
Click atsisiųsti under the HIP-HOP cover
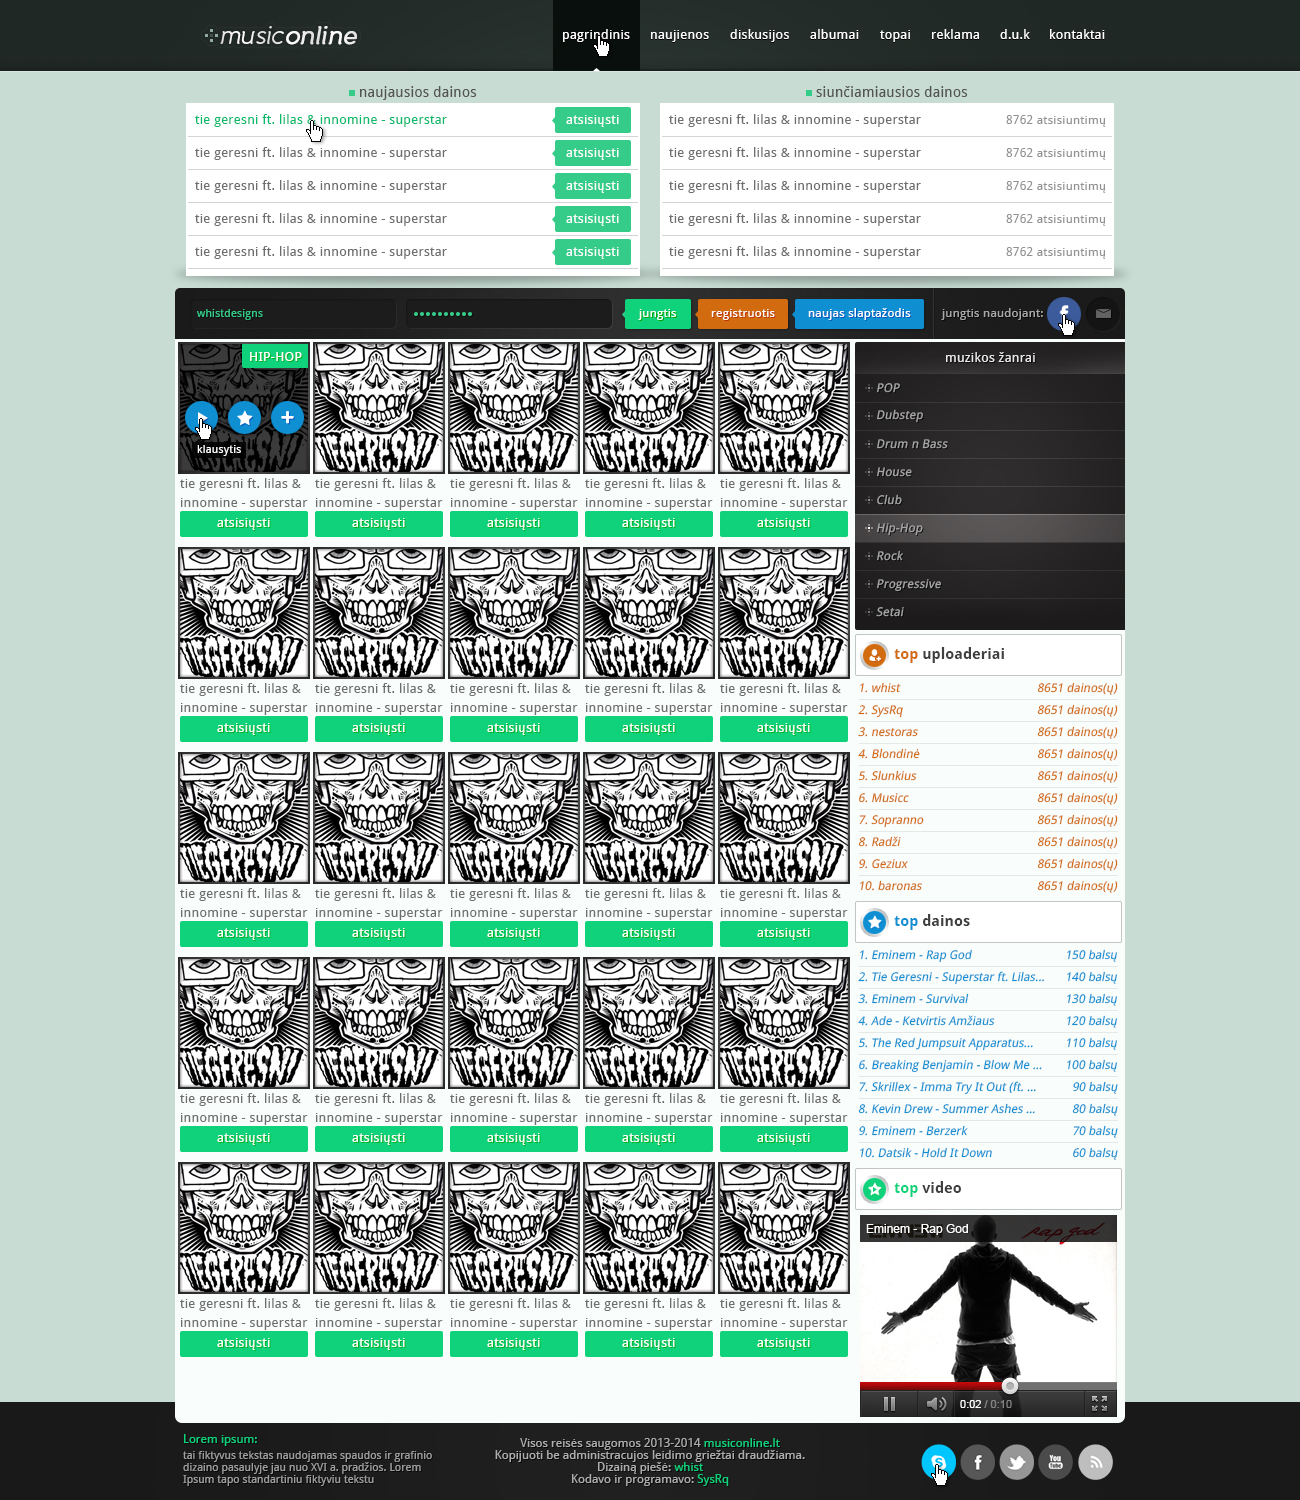tap(244, 523)
